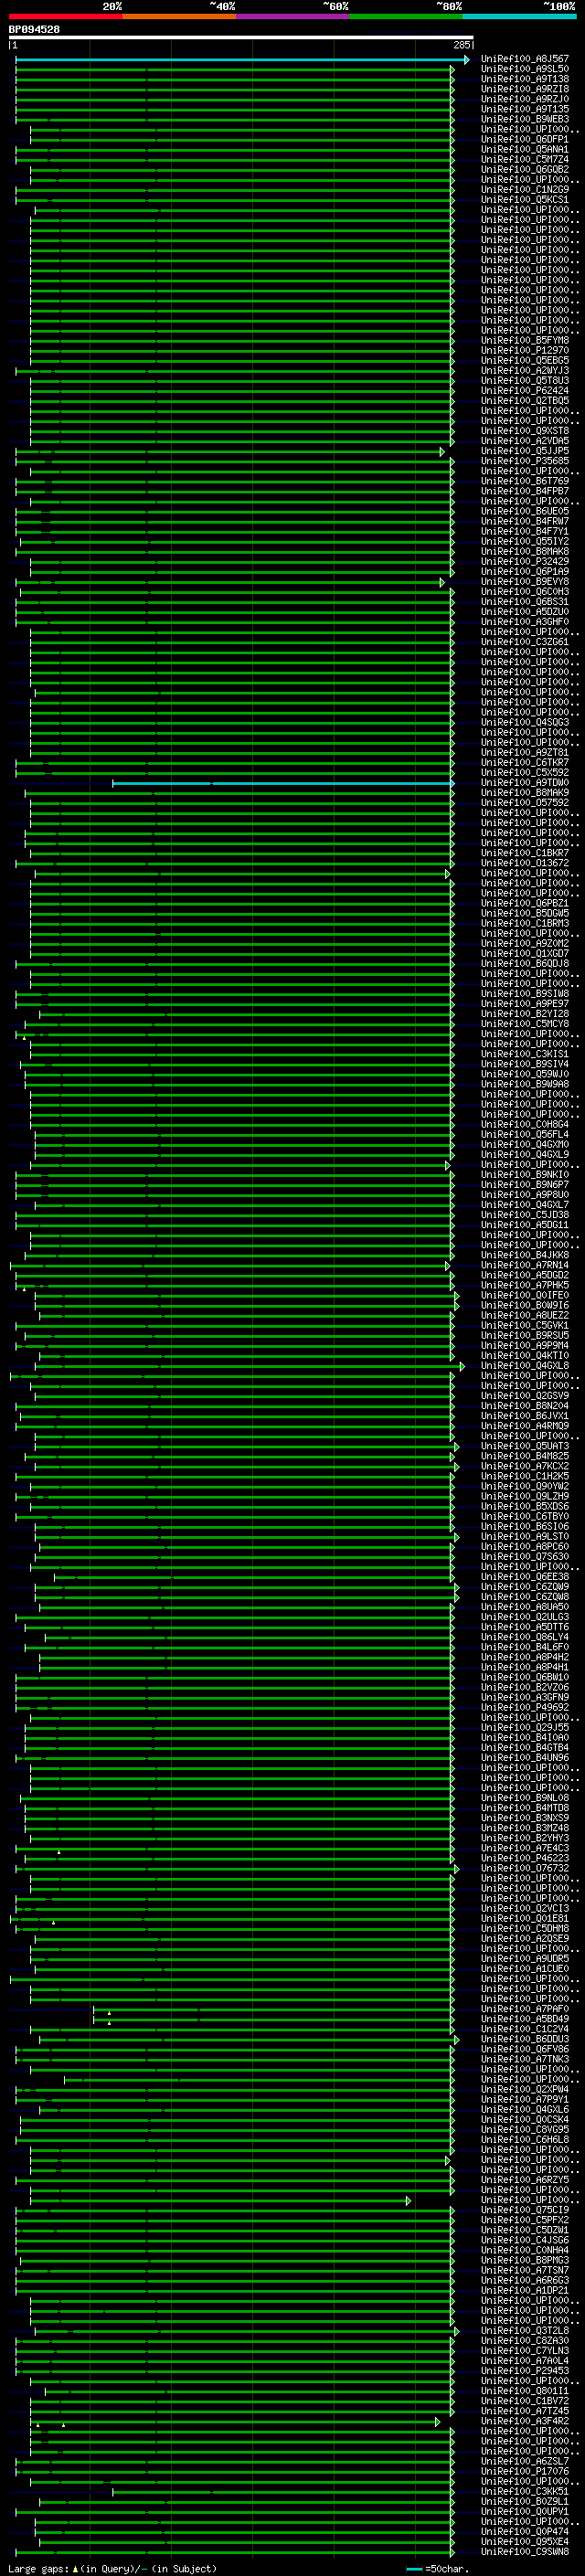Image resolution: width=585 pixels, height=2576 pixels.
Task: Select hit UniRef100_A2WYJ3
Action: (x=525, y=371)
